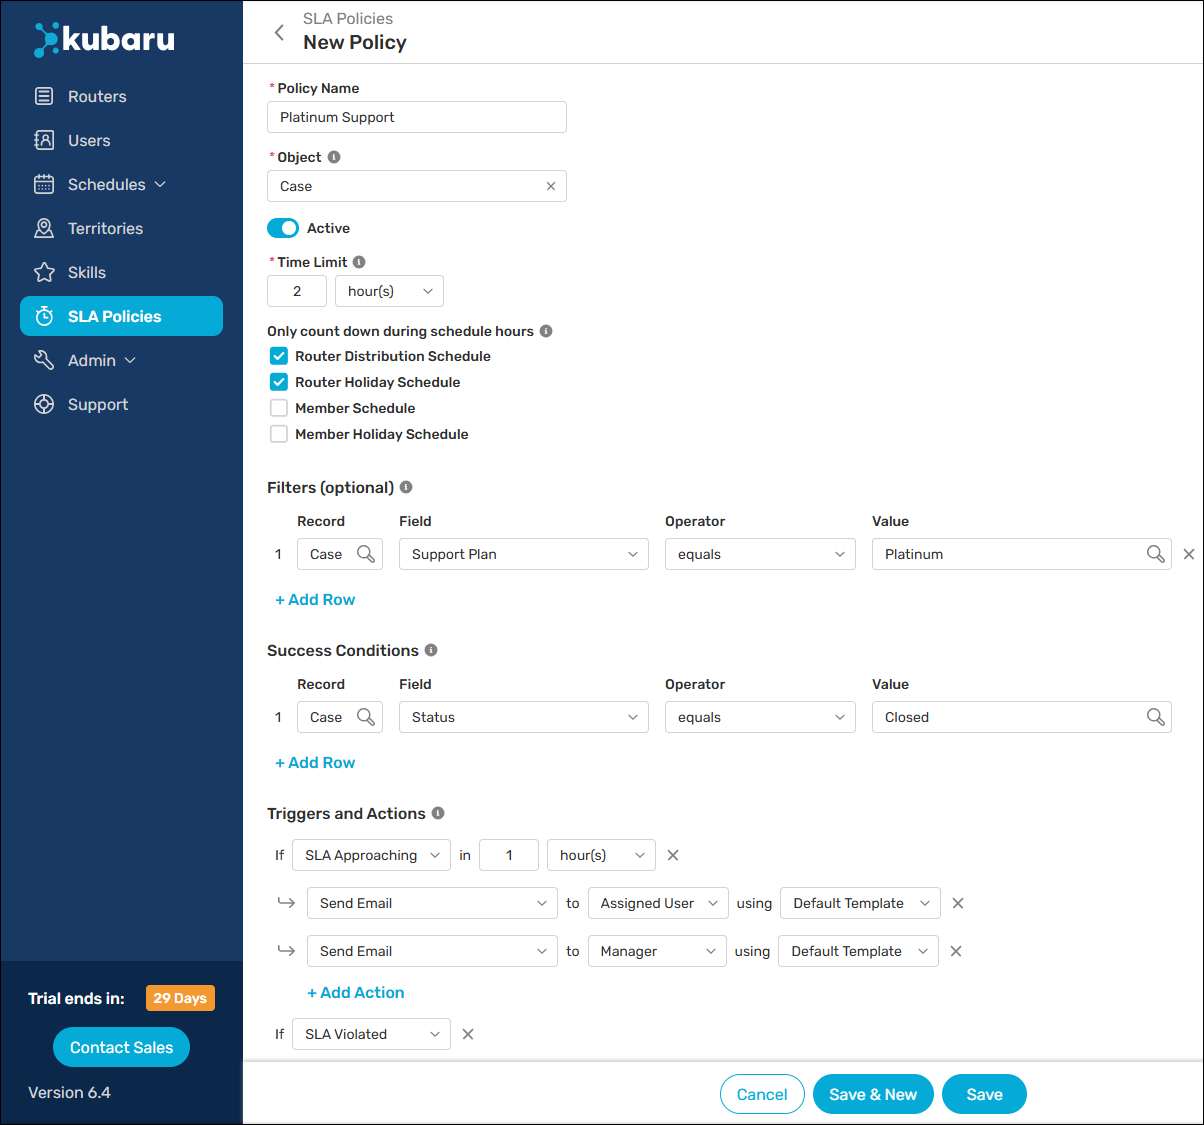Clear the Case object with the X icon

point(550,186)
